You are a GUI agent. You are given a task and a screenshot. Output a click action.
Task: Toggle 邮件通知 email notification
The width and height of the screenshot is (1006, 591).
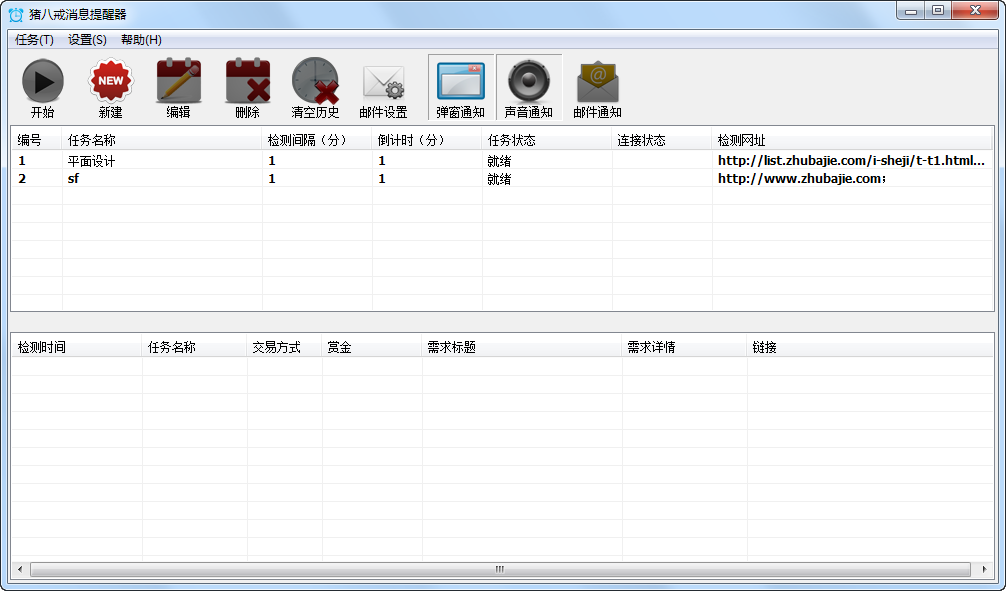click(x=597, y=88)
